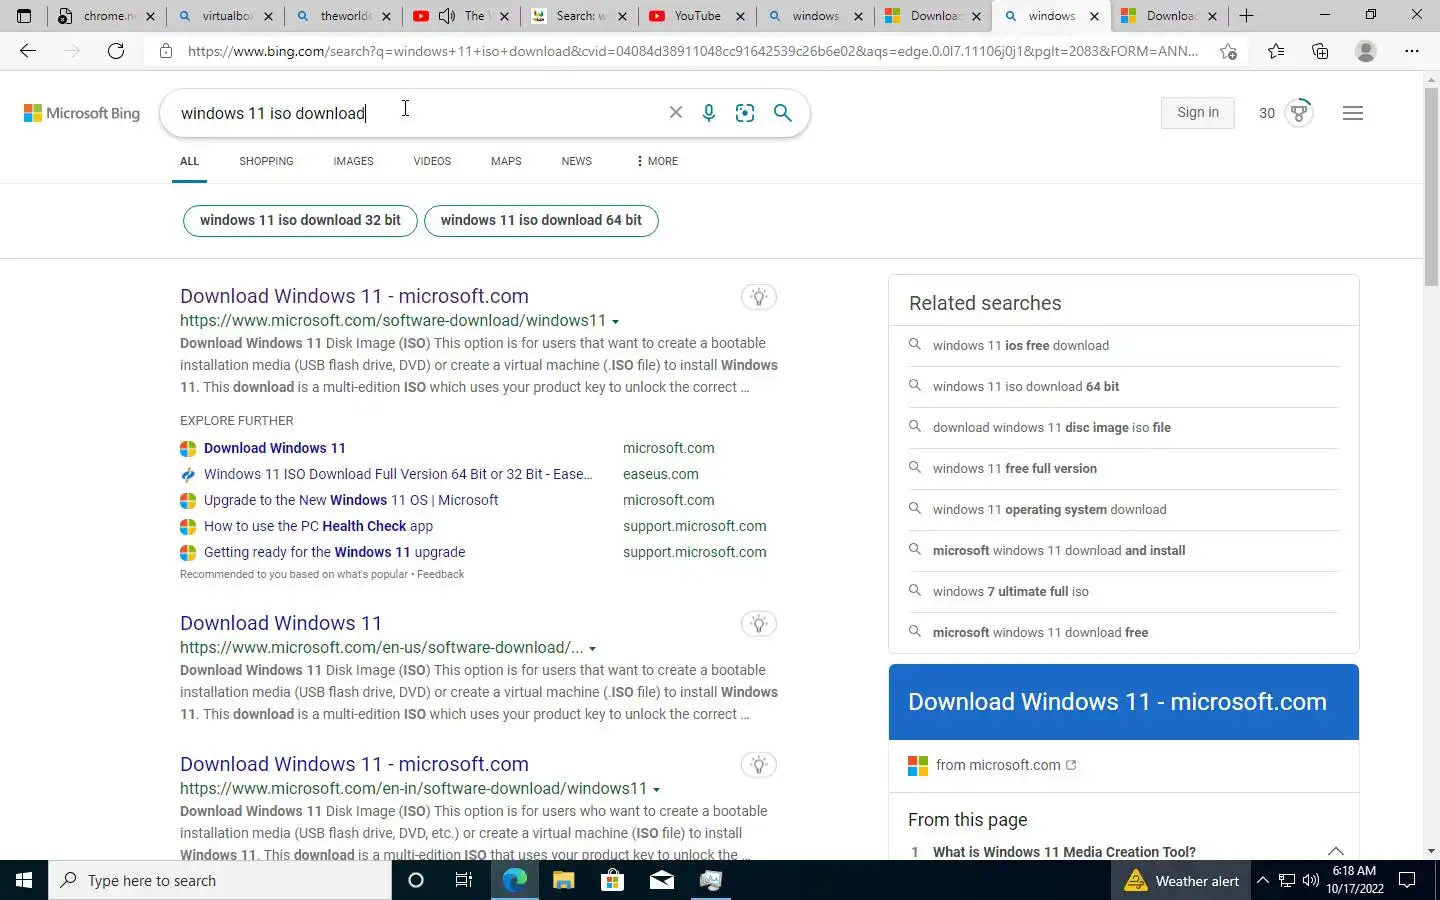Open the notification center icon
This screenshot has height=900, width=1440.
[1407, 880]
